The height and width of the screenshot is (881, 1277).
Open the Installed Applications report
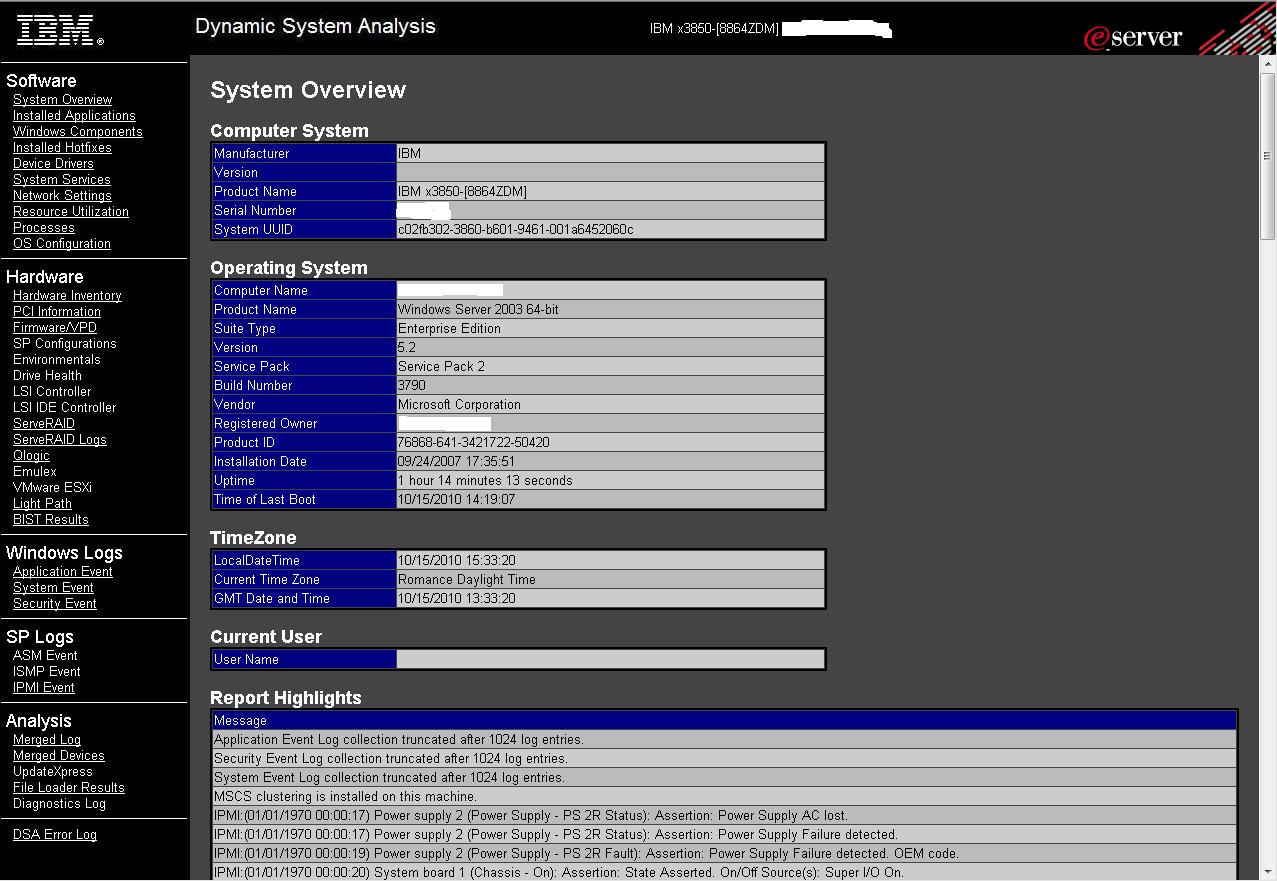pos(74,115)
